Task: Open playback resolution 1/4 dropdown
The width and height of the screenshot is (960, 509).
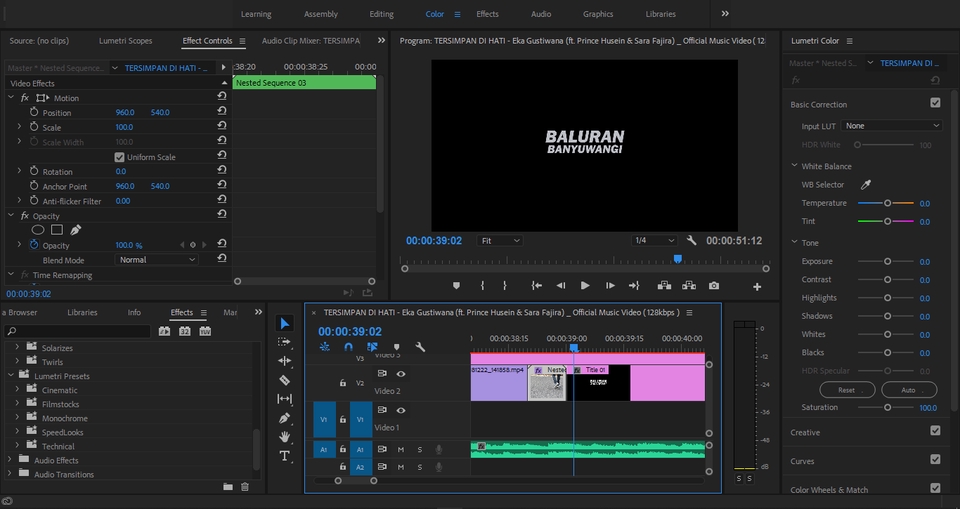Action: pyautogui.click(x=654, y=241)
